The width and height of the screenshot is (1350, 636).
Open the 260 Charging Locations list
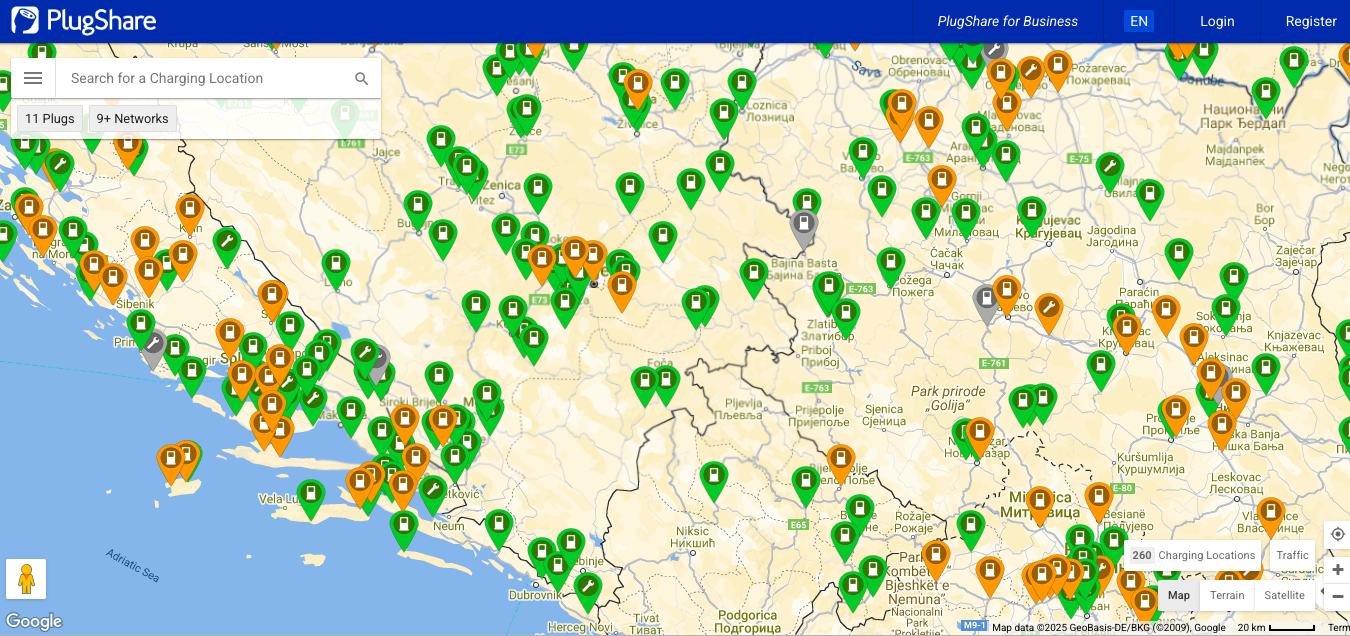1193,555
